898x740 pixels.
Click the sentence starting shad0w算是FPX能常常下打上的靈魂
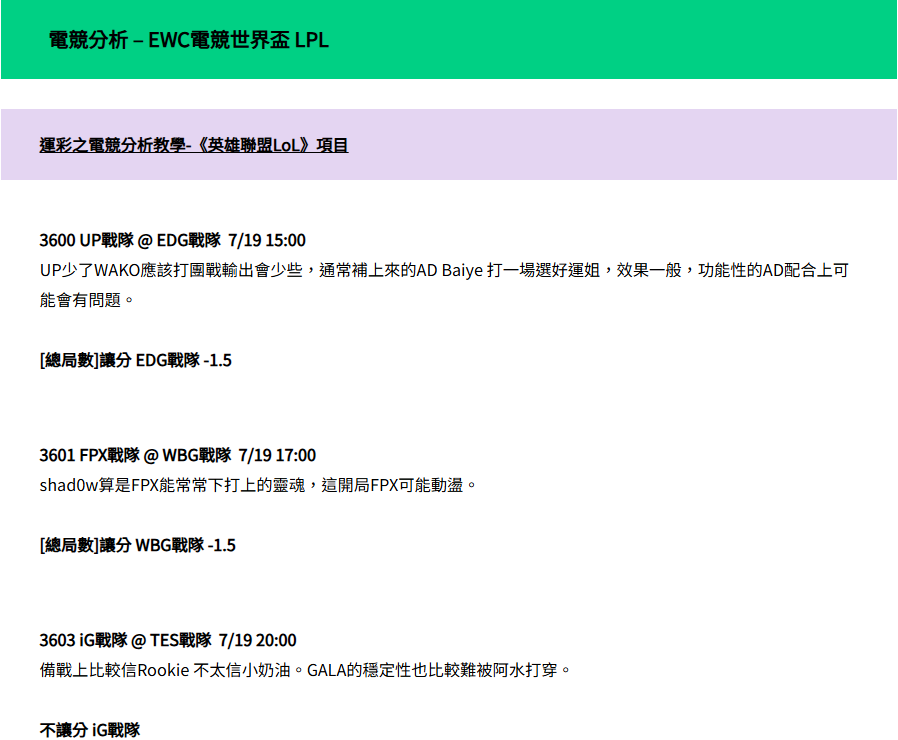(x=258, y=485)
